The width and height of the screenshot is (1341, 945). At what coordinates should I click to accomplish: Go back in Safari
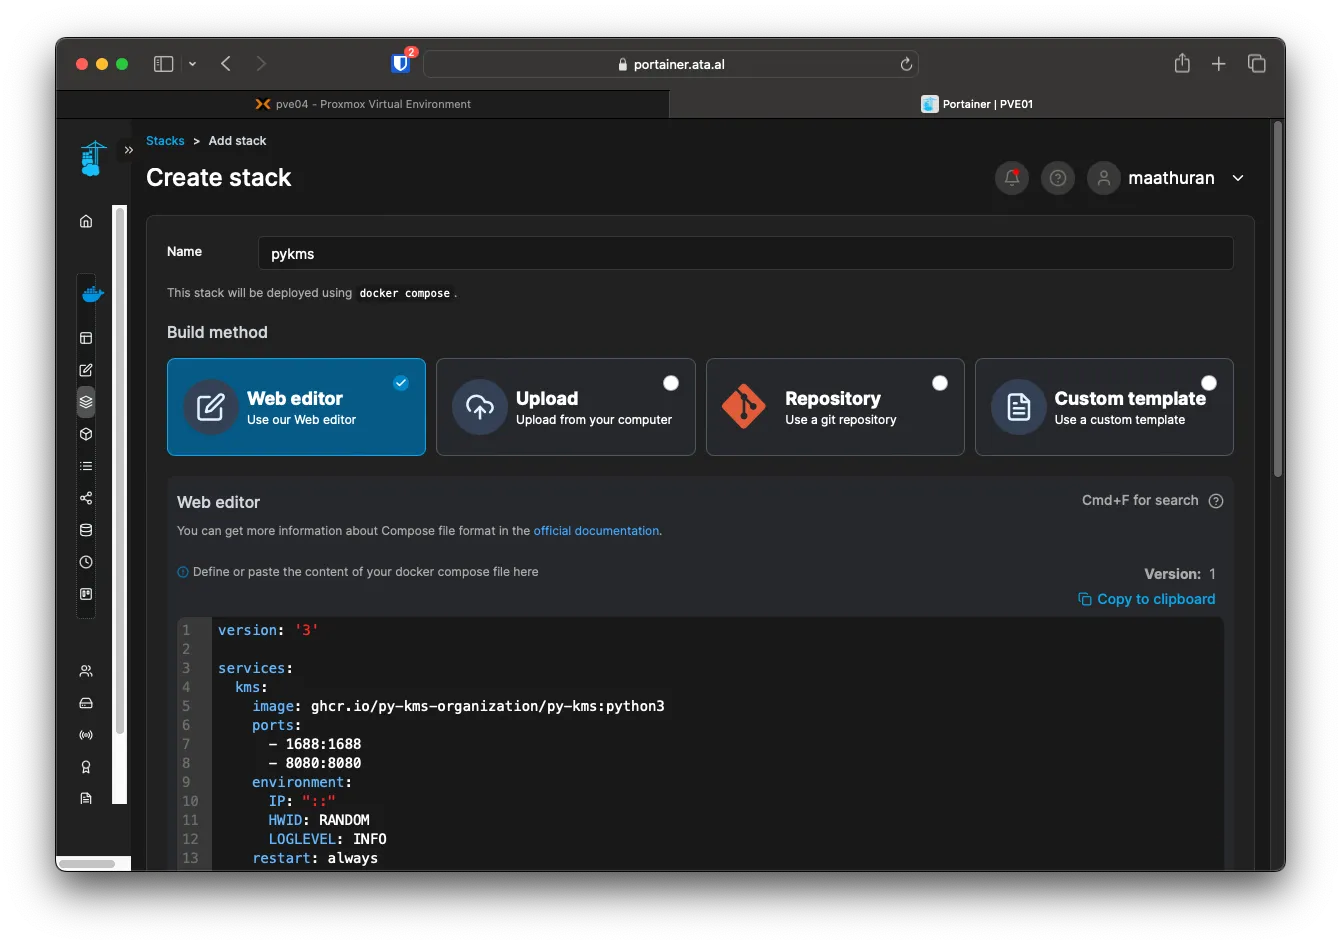point(226,64)
